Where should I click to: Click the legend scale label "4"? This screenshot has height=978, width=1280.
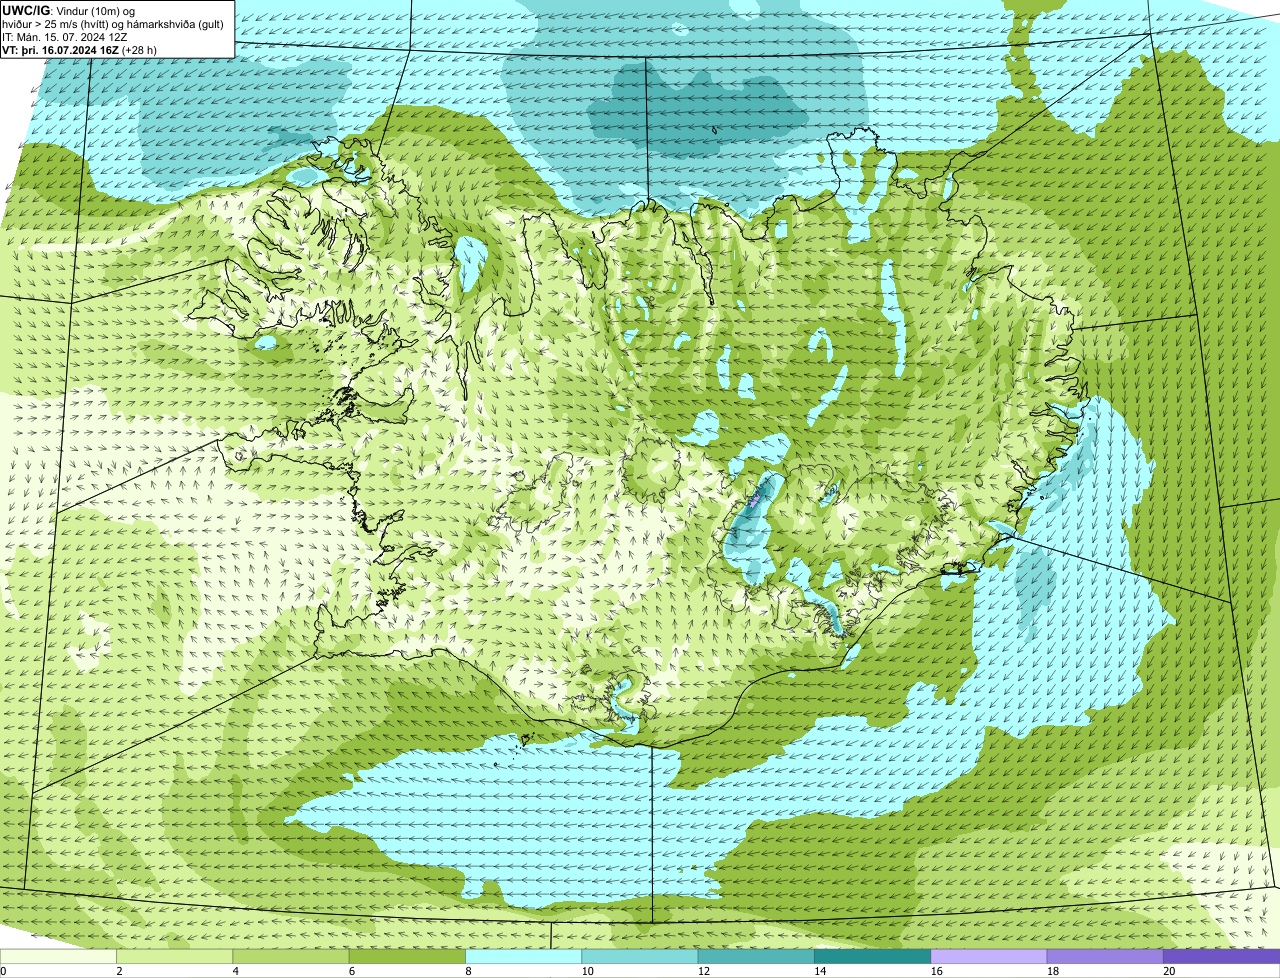click(x=235, y=971)
